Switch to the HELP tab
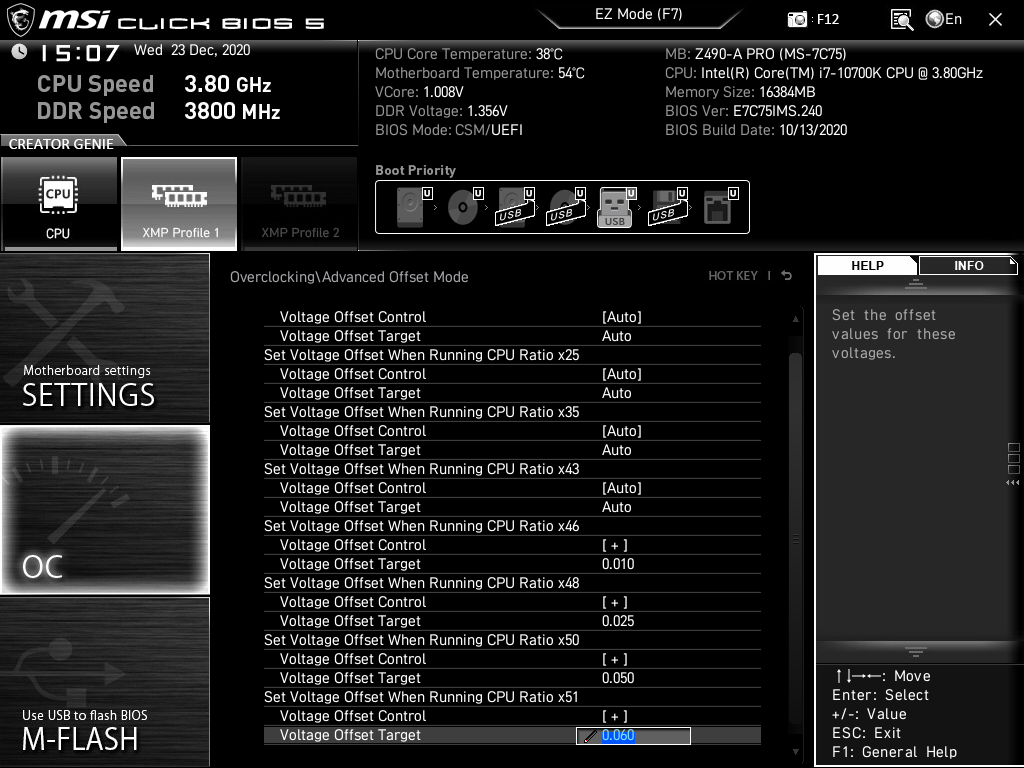This screenshot has height=768, width=1024. click(x=867, y=265)
